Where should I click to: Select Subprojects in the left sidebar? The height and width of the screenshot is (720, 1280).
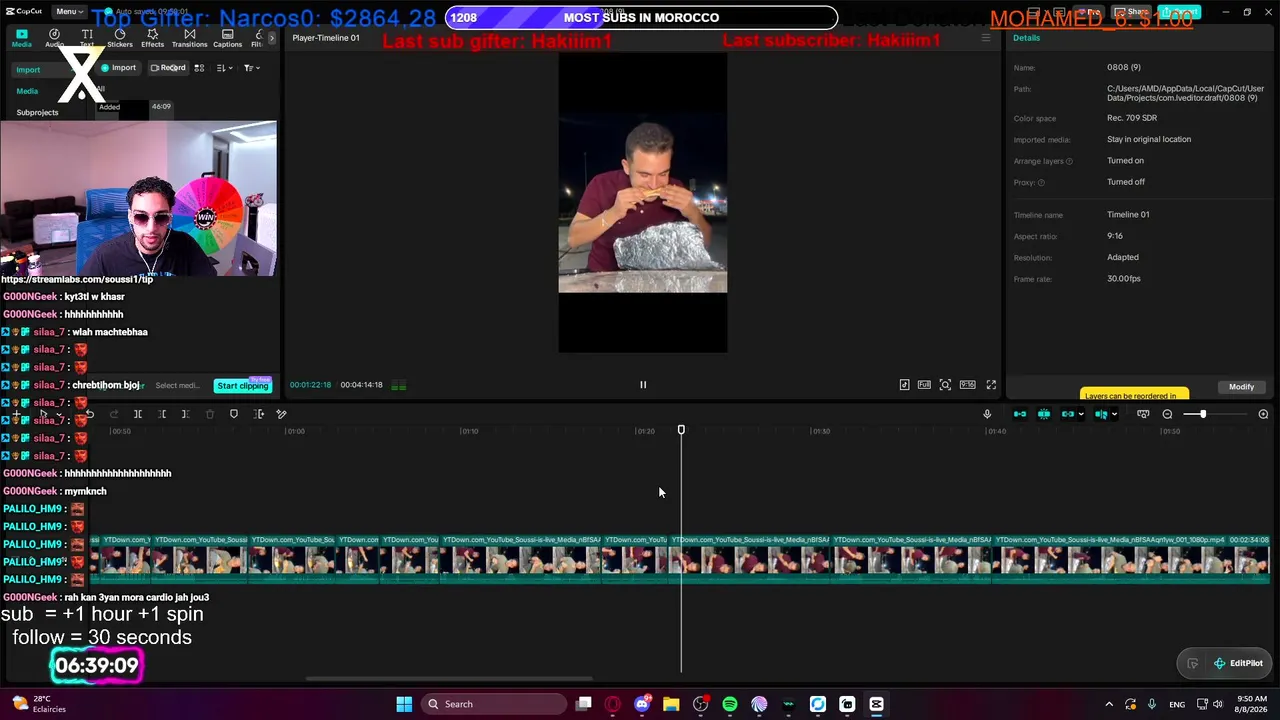coord(37,112)
